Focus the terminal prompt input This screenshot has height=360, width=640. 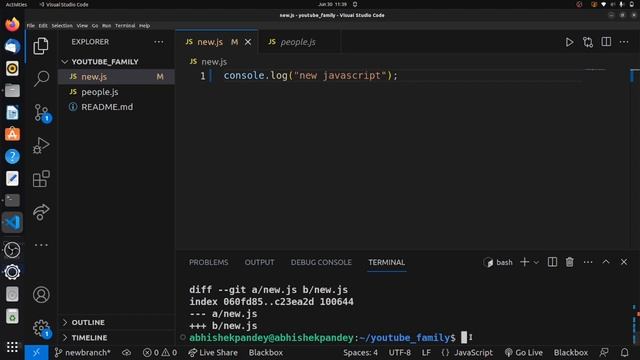click(x=464, y=338)
